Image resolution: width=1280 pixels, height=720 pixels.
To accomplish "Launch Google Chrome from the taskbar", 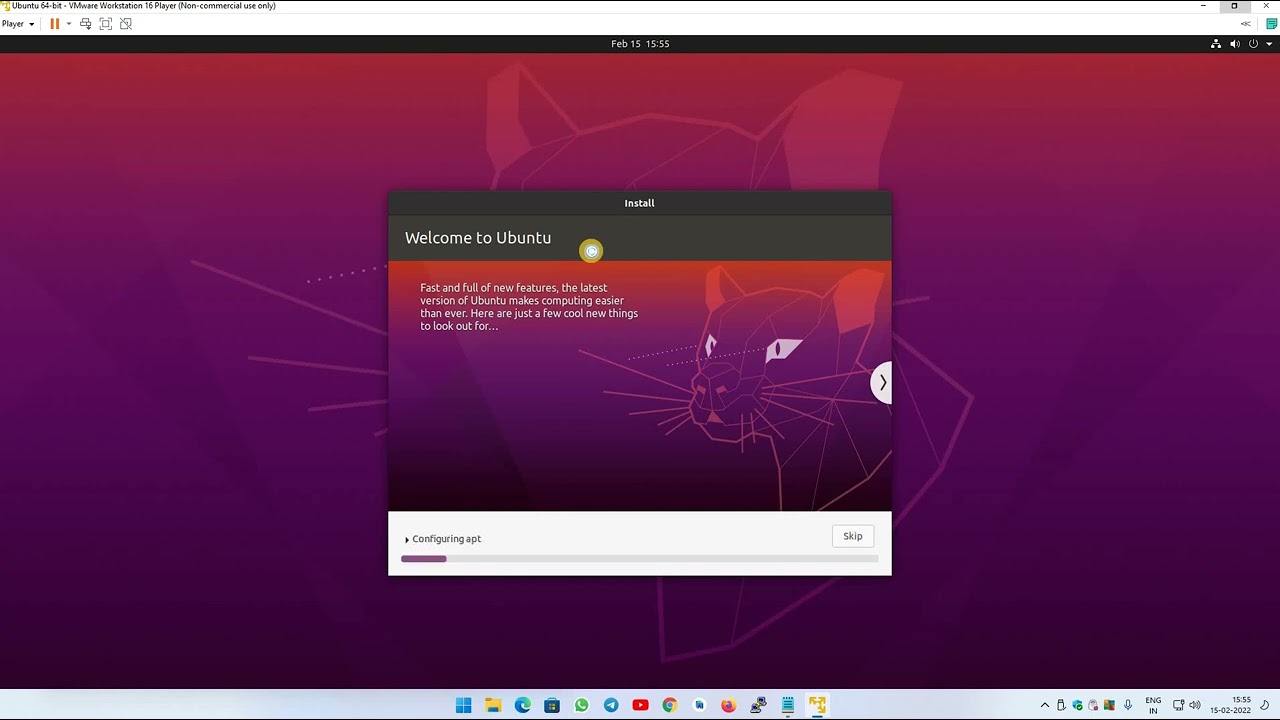I will coord(670,705).
